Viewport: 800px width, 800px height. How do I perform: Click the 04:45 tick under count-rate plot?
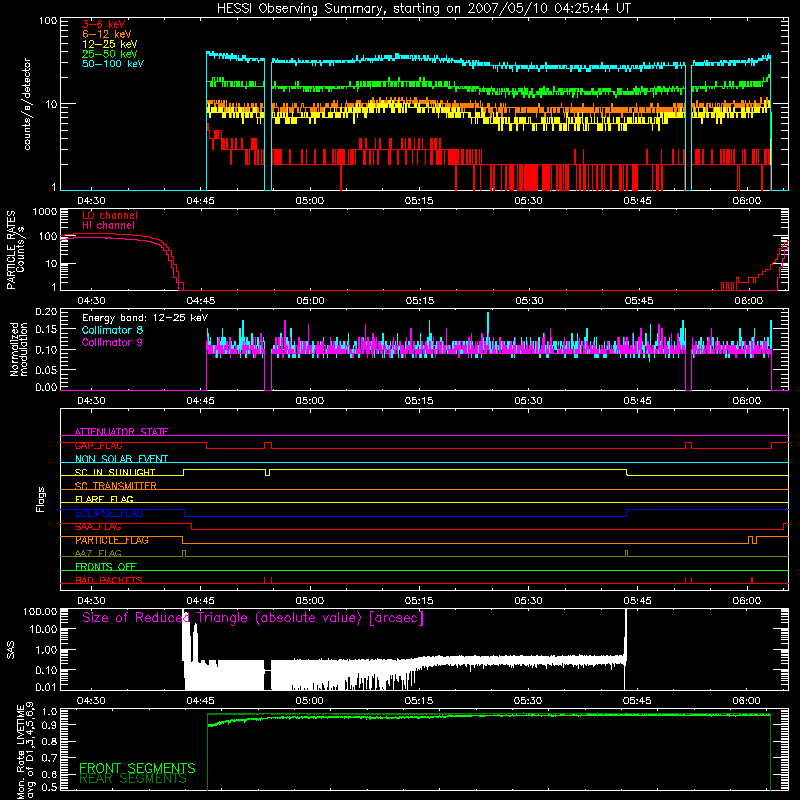point(200,201)
